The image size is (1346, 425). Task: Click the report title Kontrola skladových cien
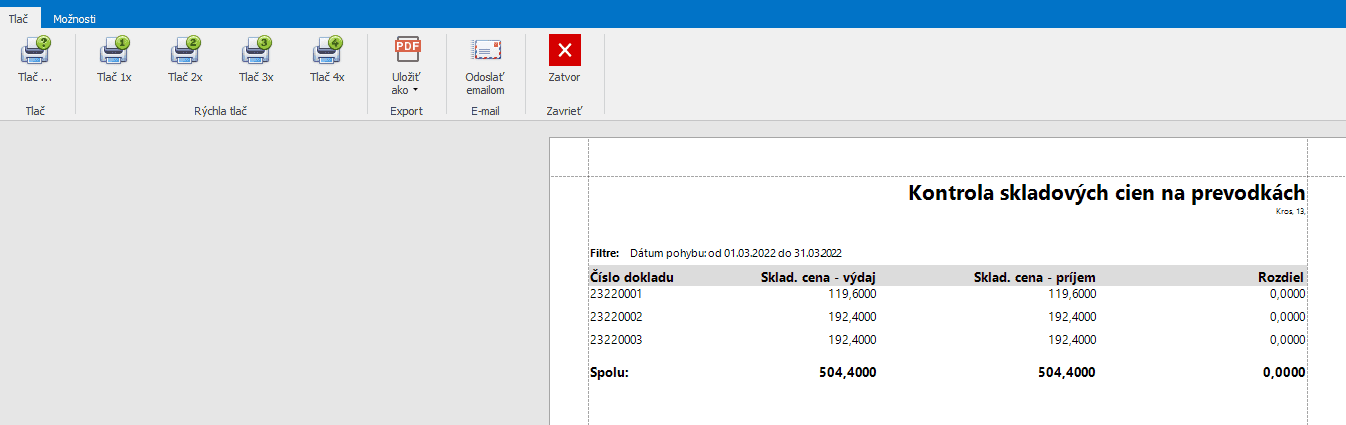coord(1106,193)
